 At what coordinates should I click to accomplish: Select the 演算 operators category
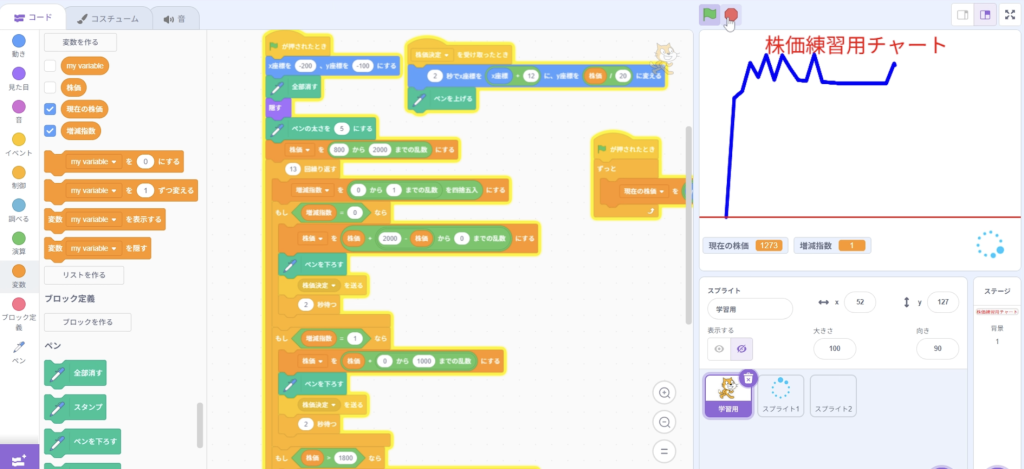(x=19, y=242)
